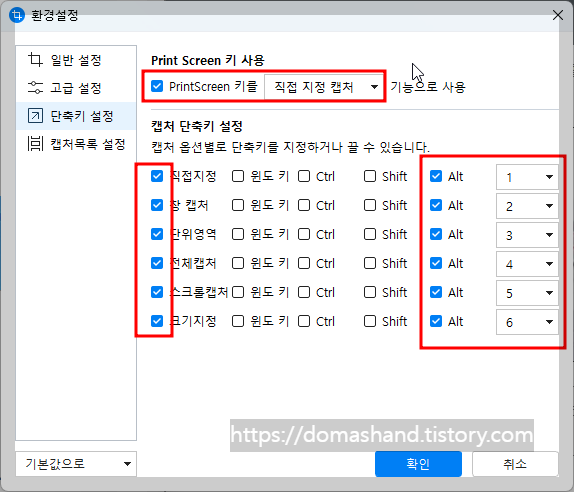Cancel changes with 취소 button

point(515,464)
